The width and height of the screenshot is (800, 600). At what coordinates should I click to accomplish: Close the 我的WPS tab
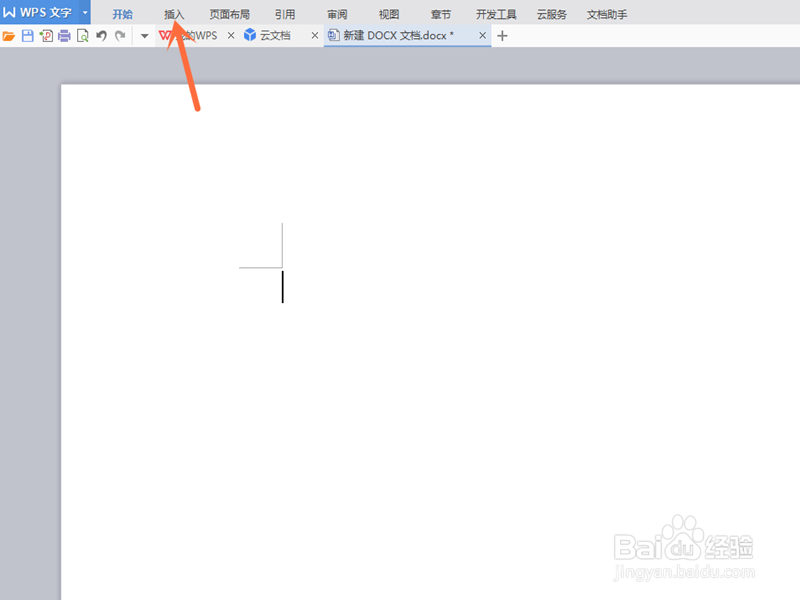click(x=231, y=36)
